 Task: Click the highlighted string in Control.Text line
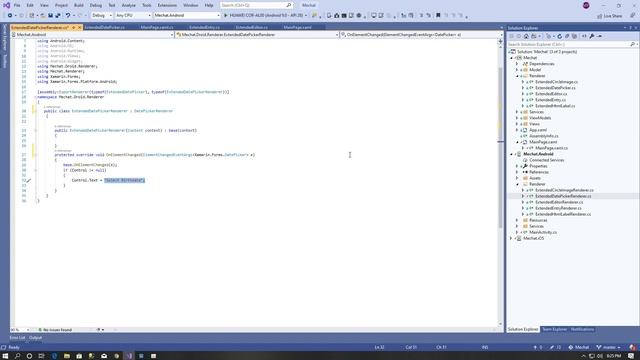pyautogui.click(x=124, y=180)
